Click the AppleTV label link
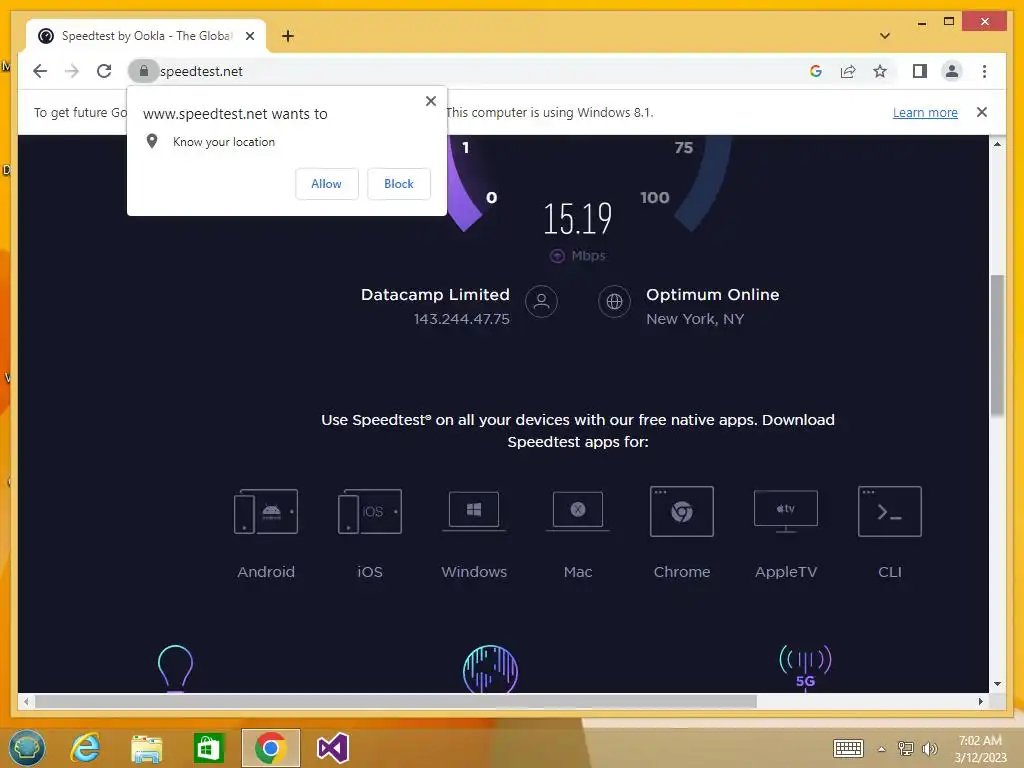Image resolution: width=1024 pixels, height=768 pixels. [x=786, y=572]
